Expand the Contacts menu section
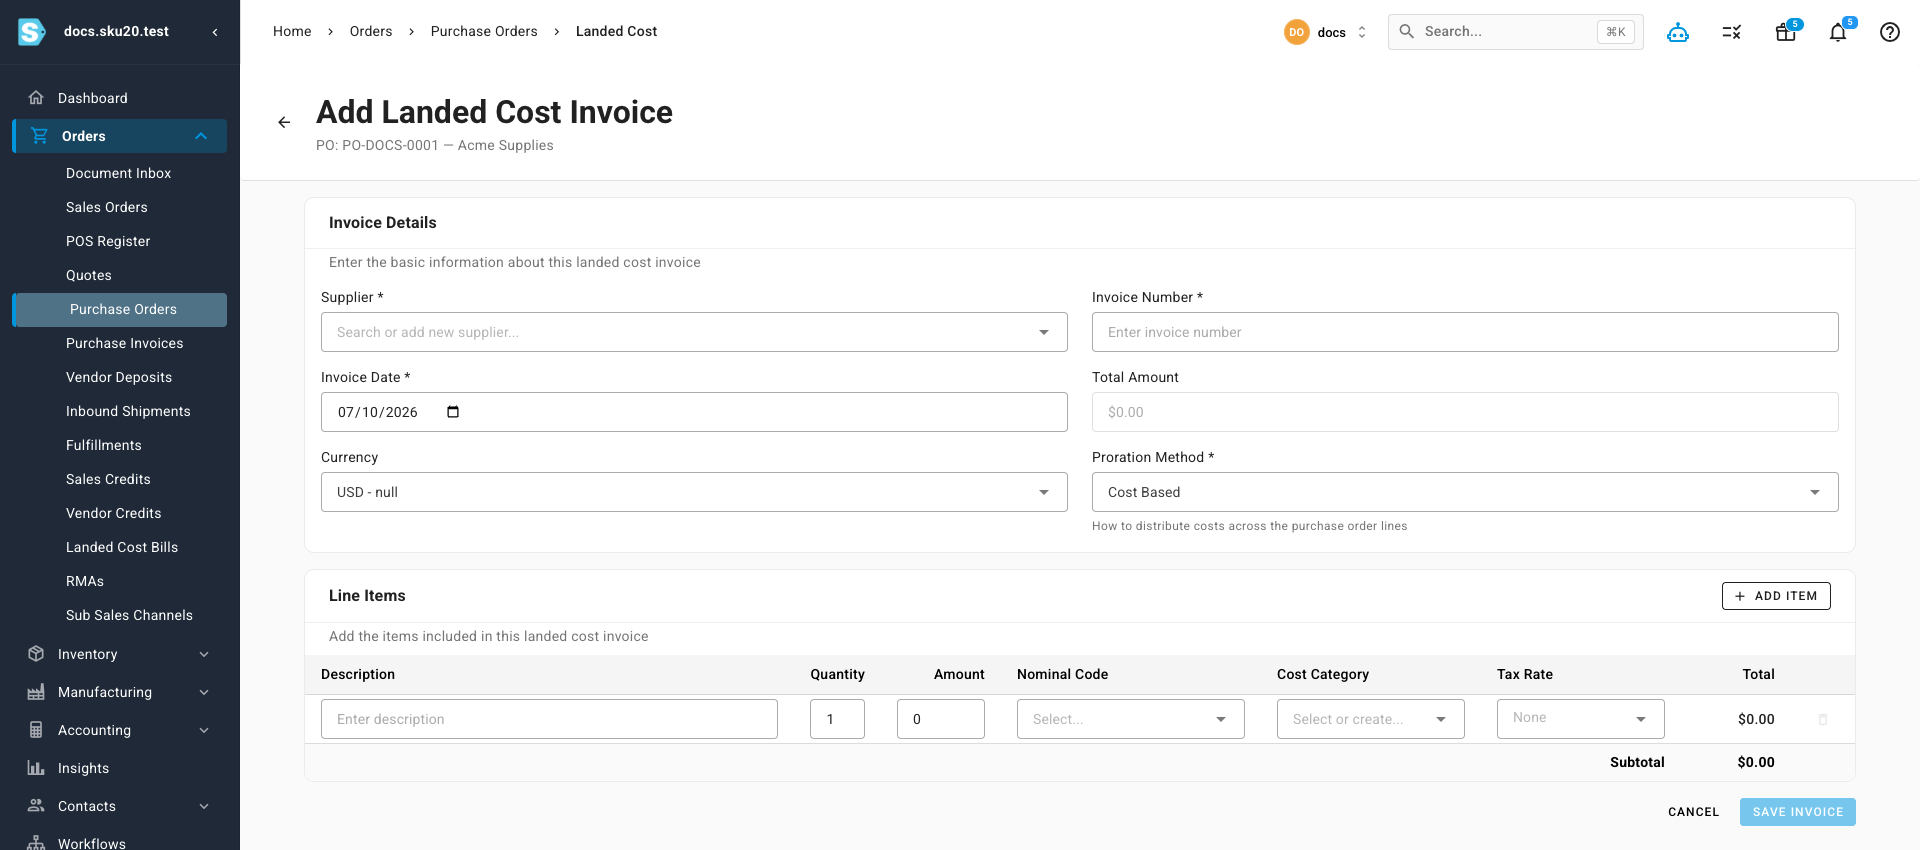Image resolution: width=1920 pixels, height=850 pixels. pyautogui.click(x=204, y=806)
